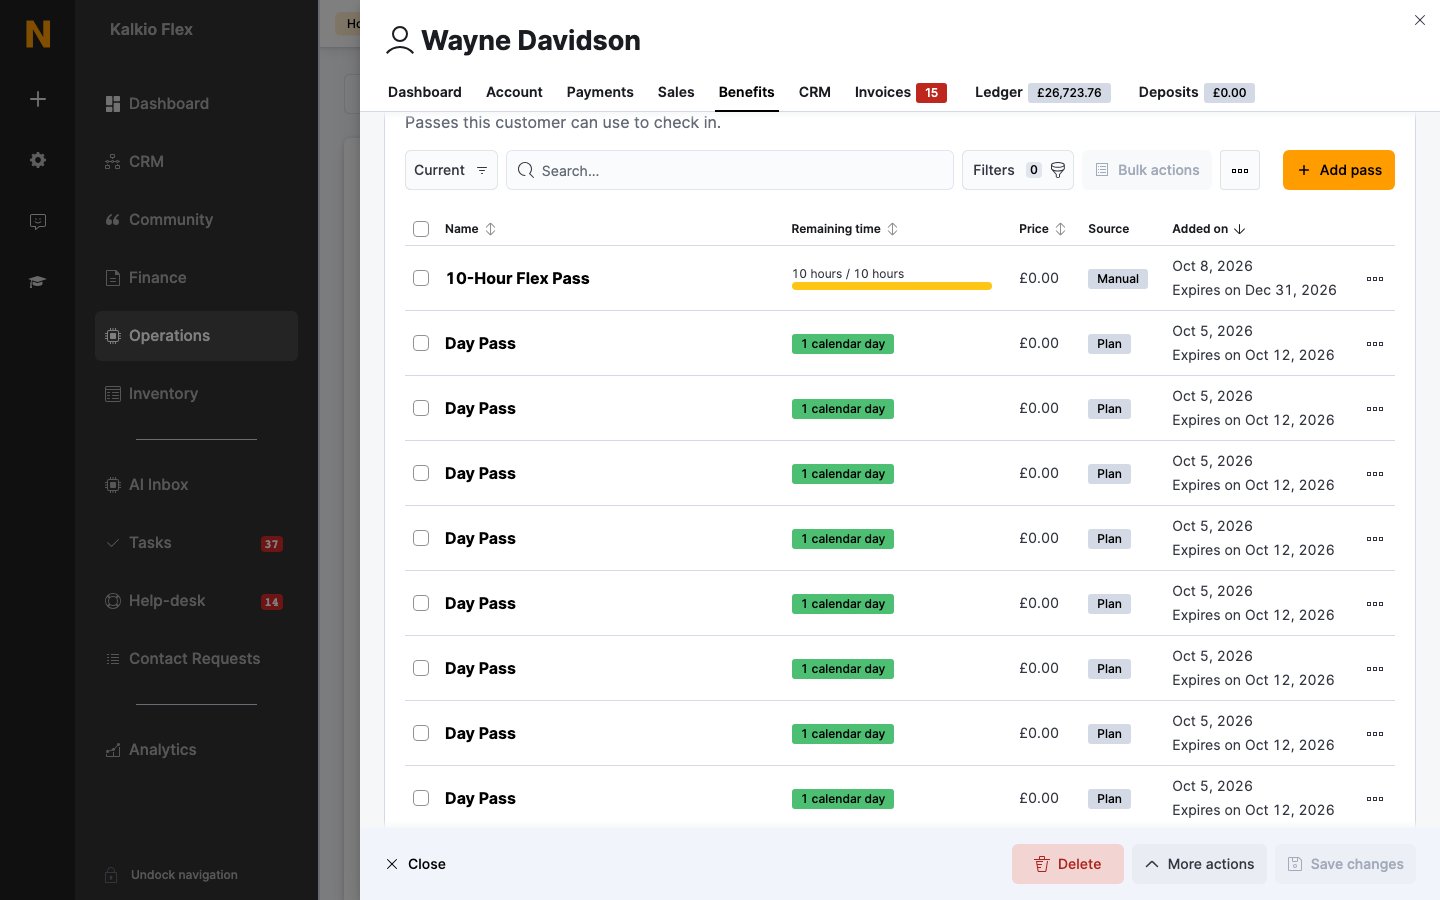Screen dimensions: 1440x900
Task: Click the passes search field
Action: coord(730,170)
